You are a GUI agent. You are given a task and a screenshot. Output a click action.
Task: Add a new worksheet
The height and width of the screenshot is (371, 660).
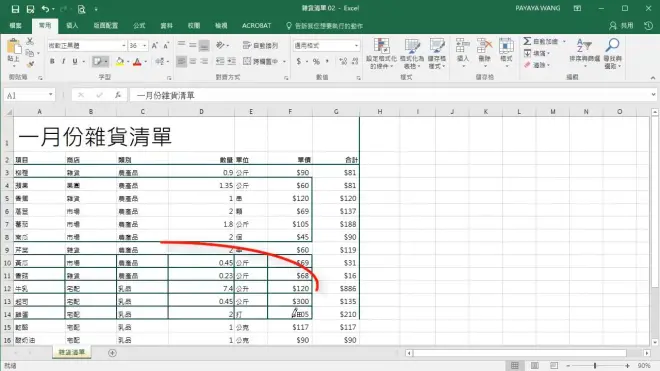[112, 353]
